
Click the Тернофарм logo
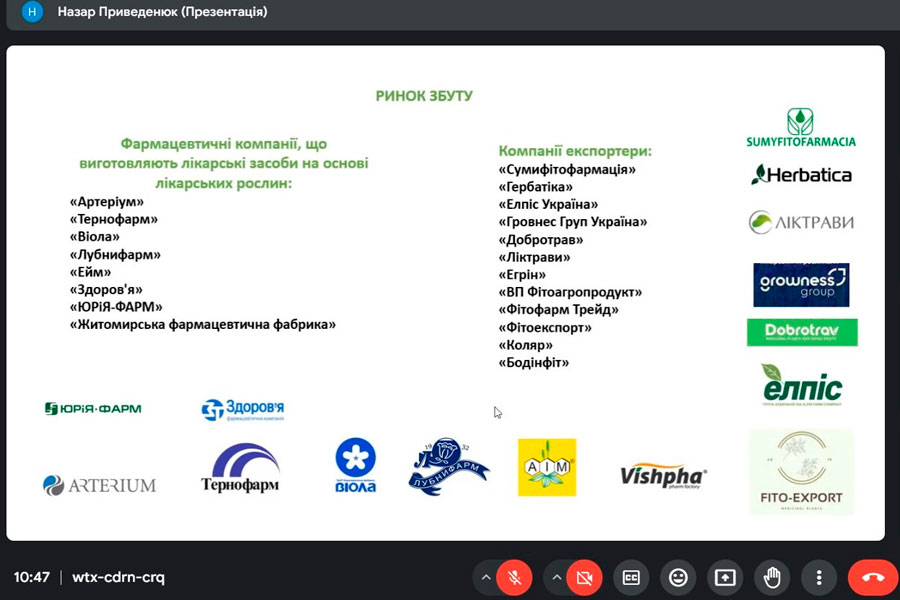coord(240,467)
